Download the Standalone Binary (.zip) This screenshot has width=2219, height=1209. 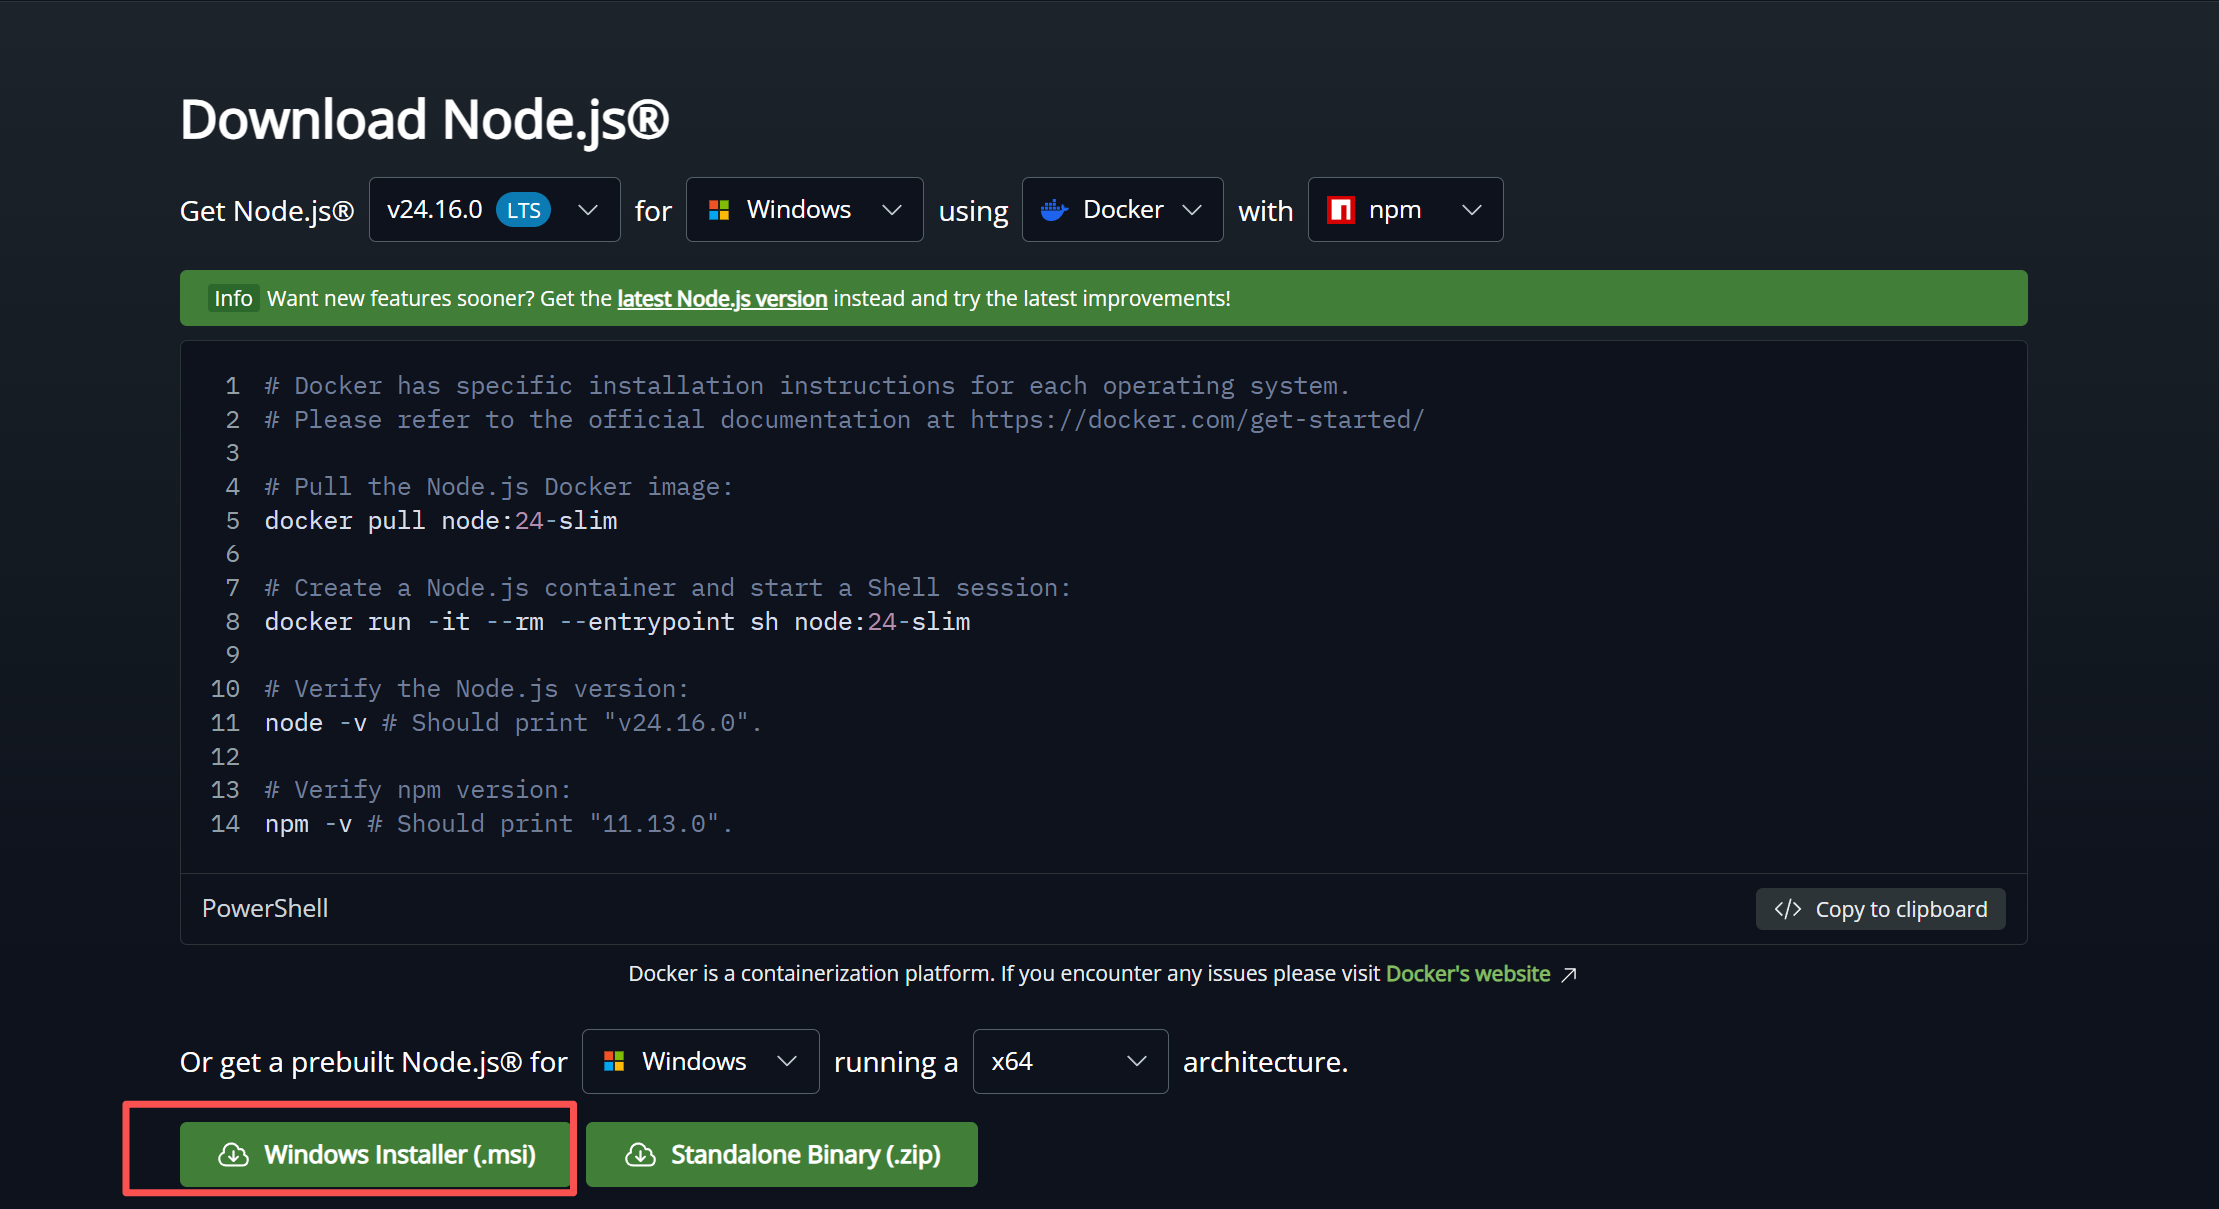click(x=781, y=1154)
